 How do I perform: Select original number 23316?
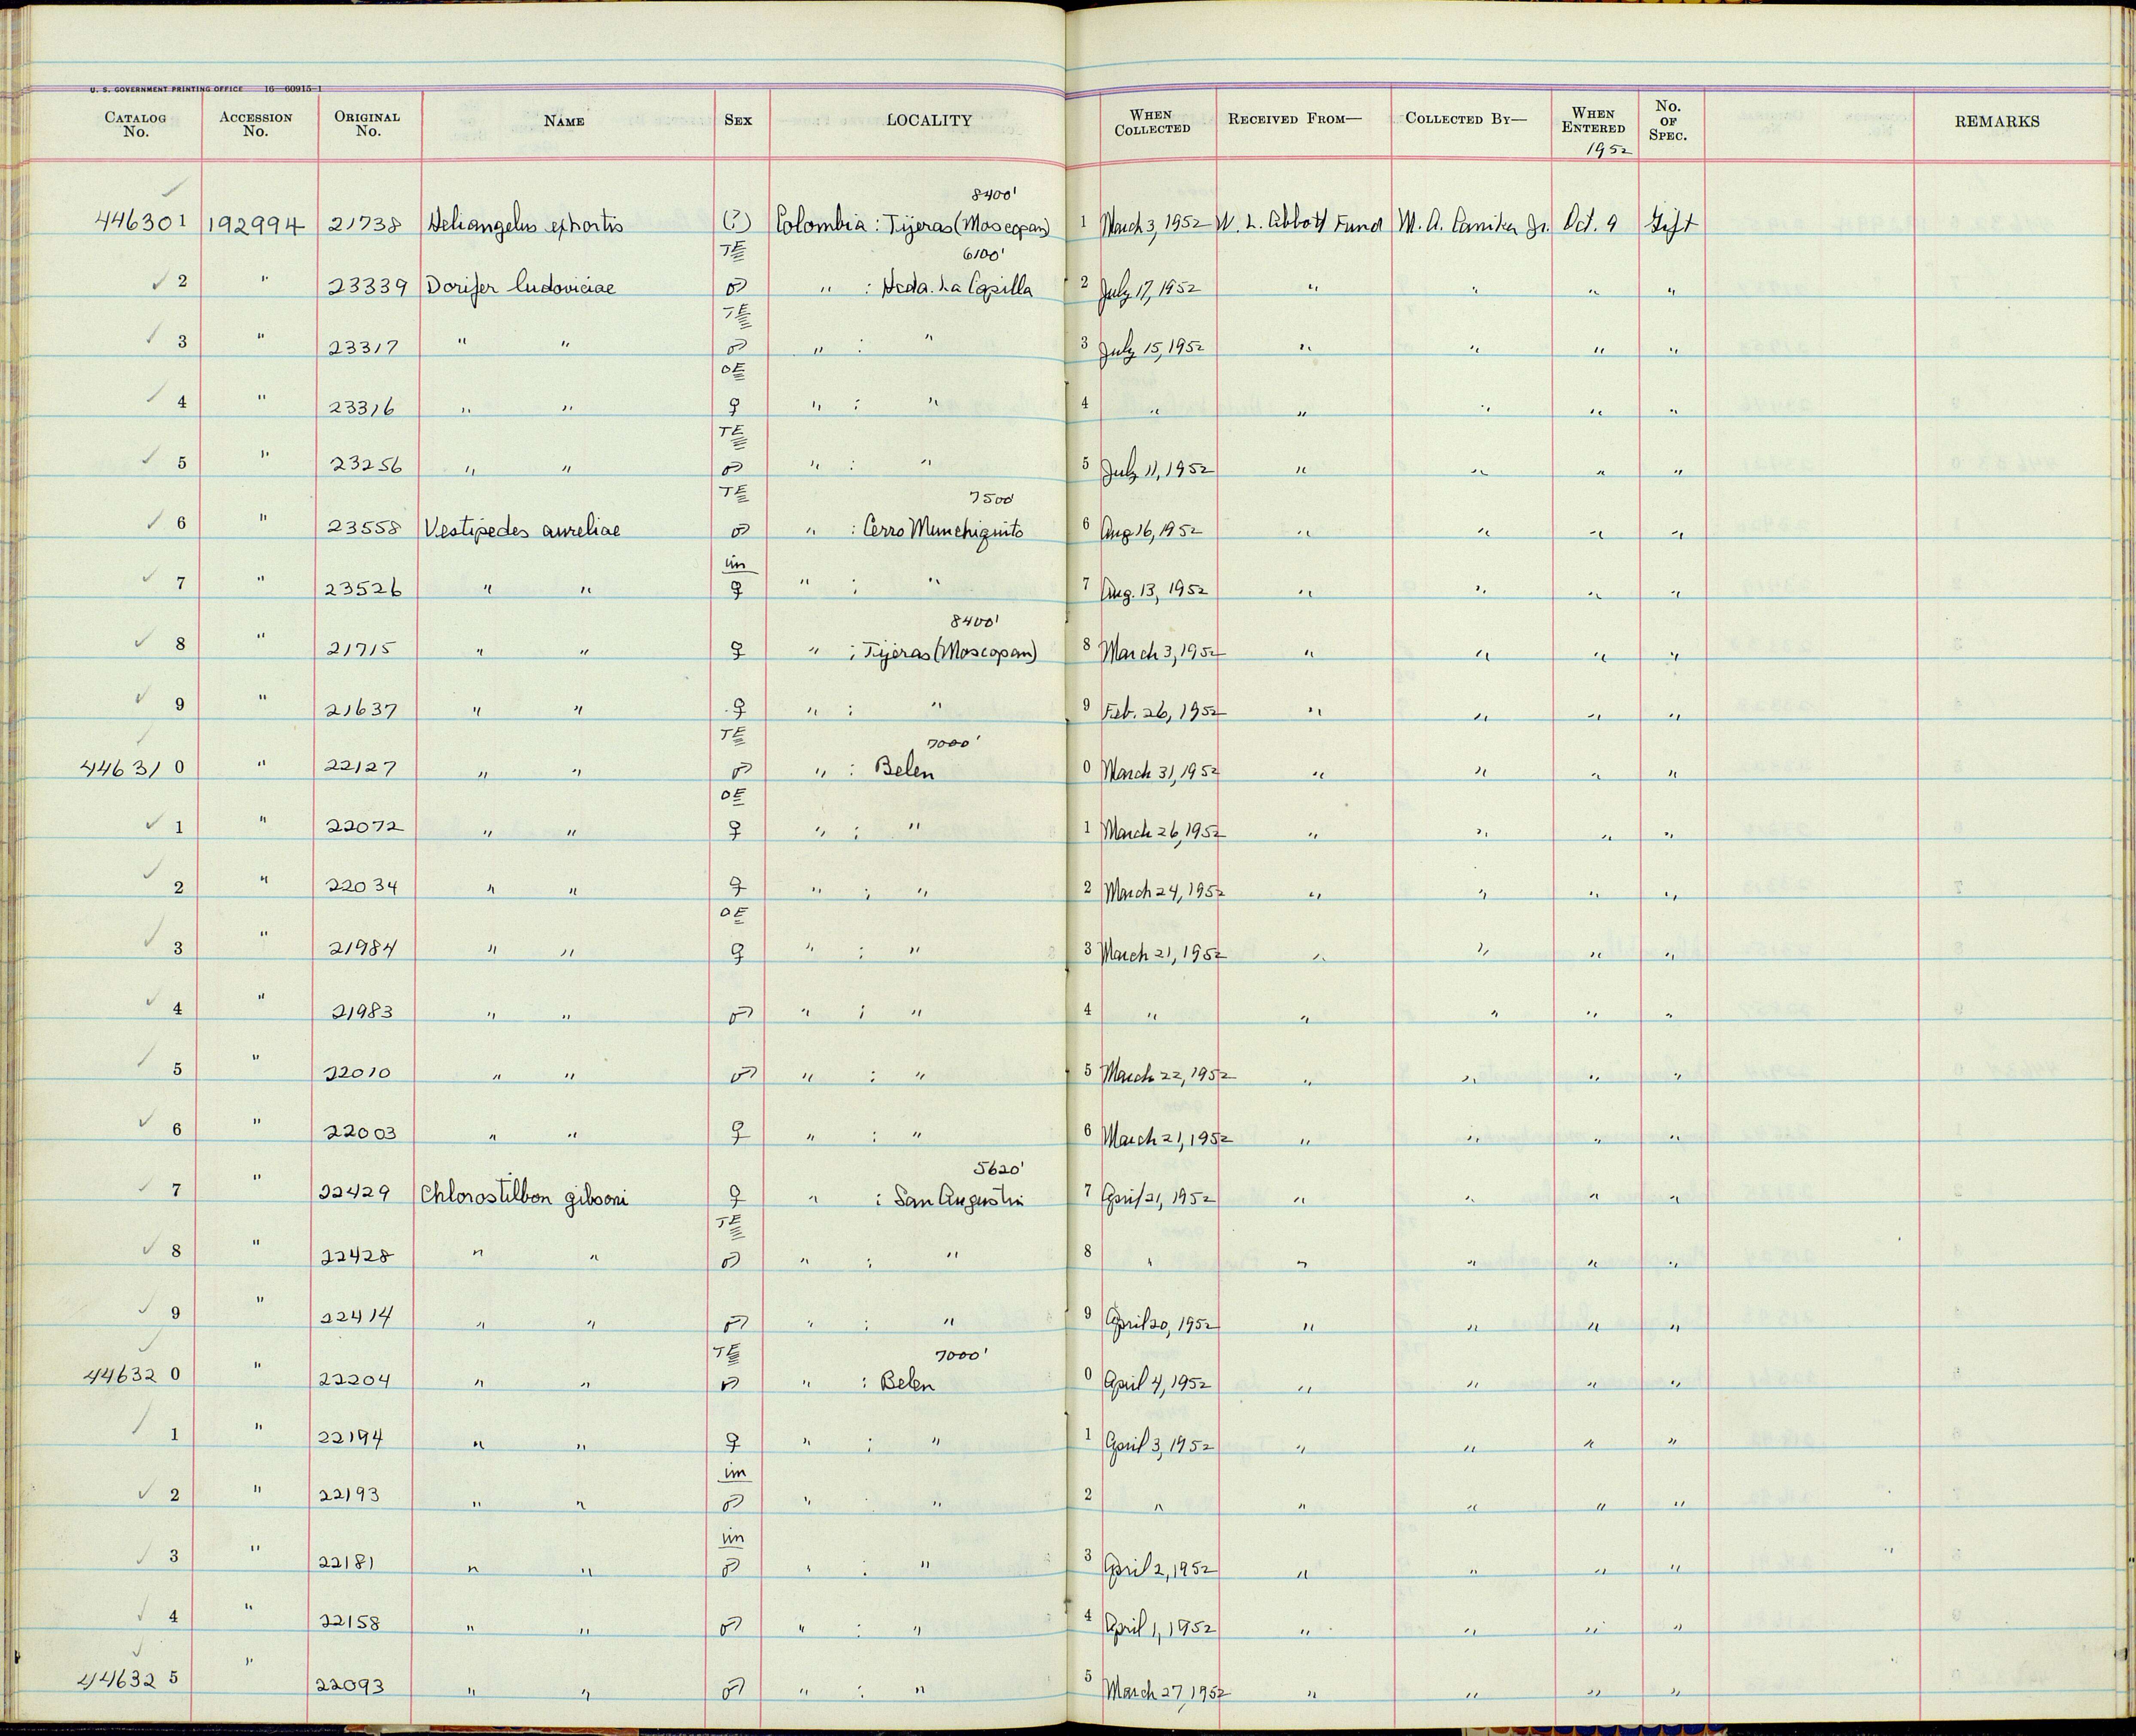point(363,408)
